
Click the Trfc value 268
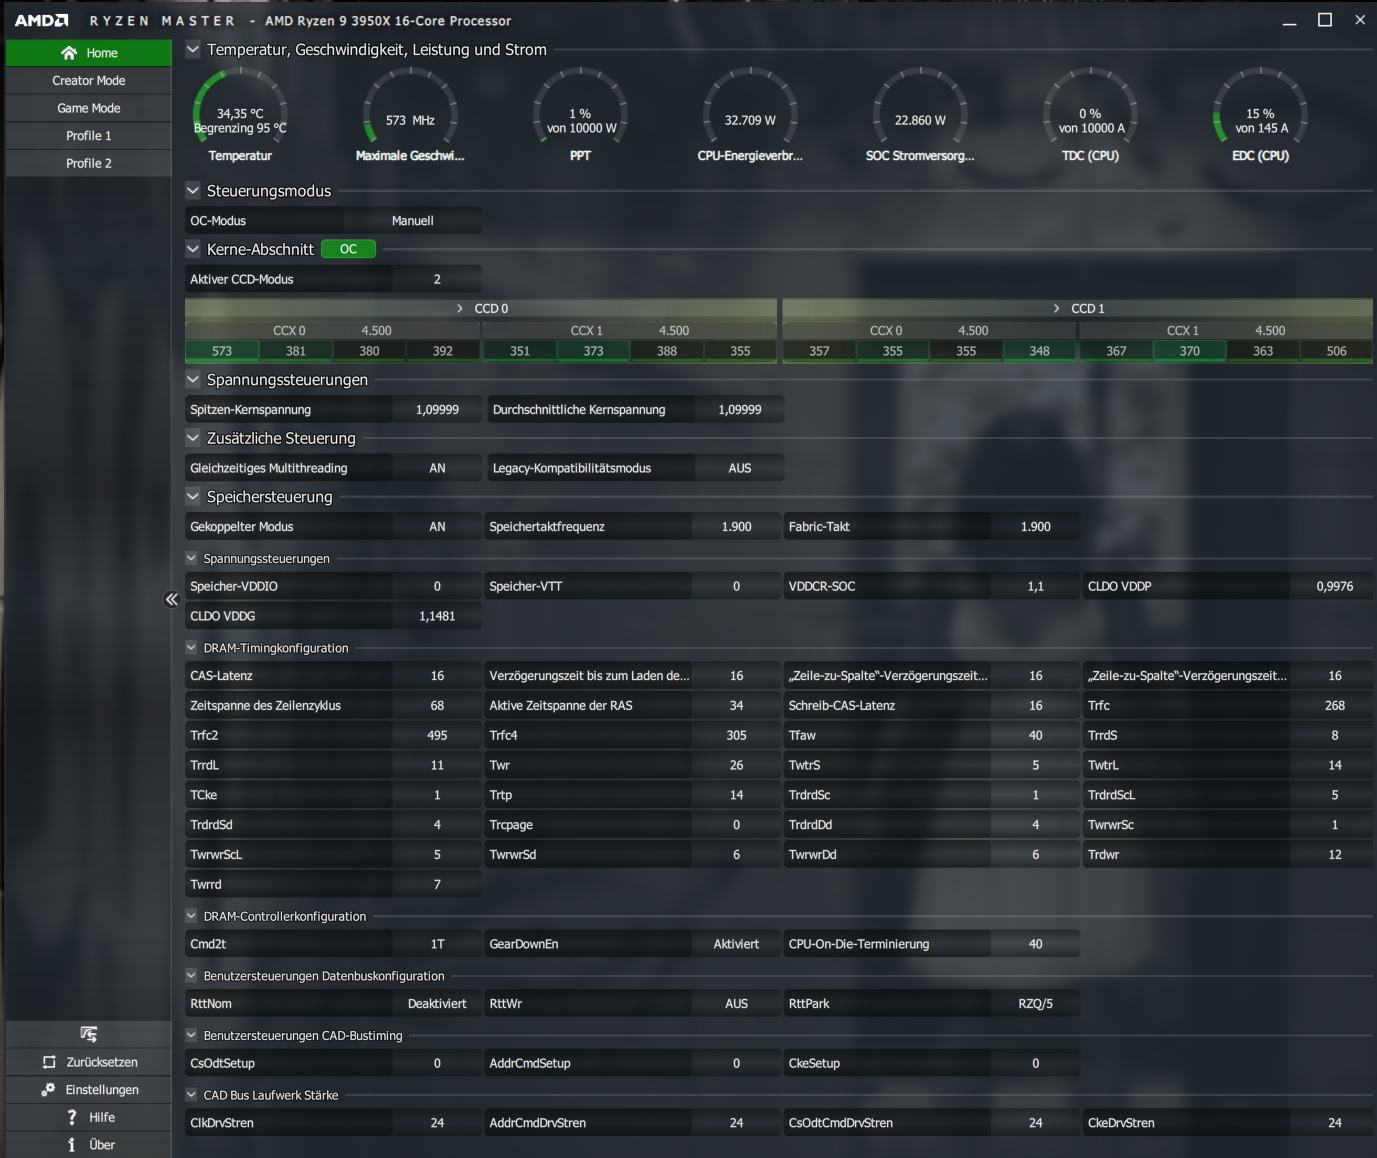tap(1334, 706)
